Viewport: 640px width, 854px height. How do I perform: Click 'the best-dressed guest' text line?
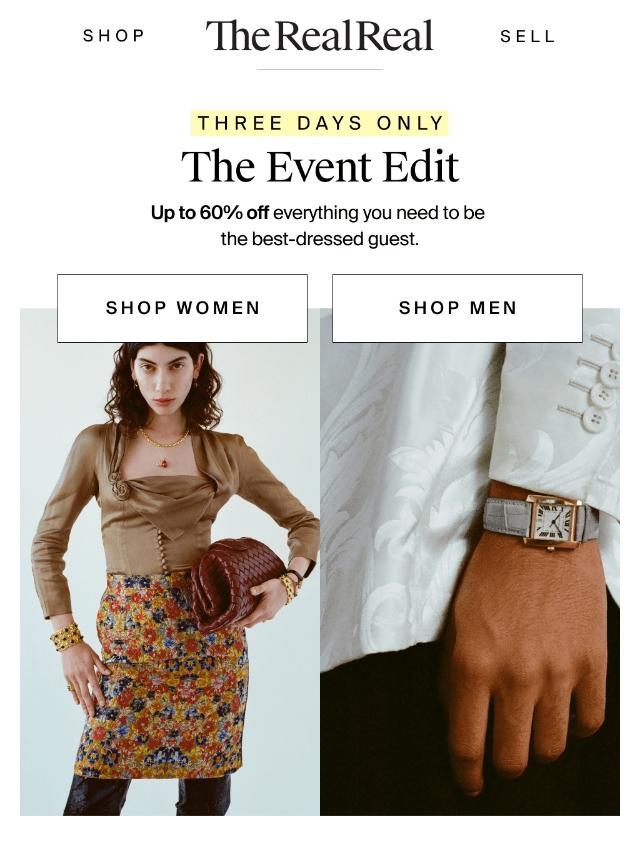tap(320, 239)
